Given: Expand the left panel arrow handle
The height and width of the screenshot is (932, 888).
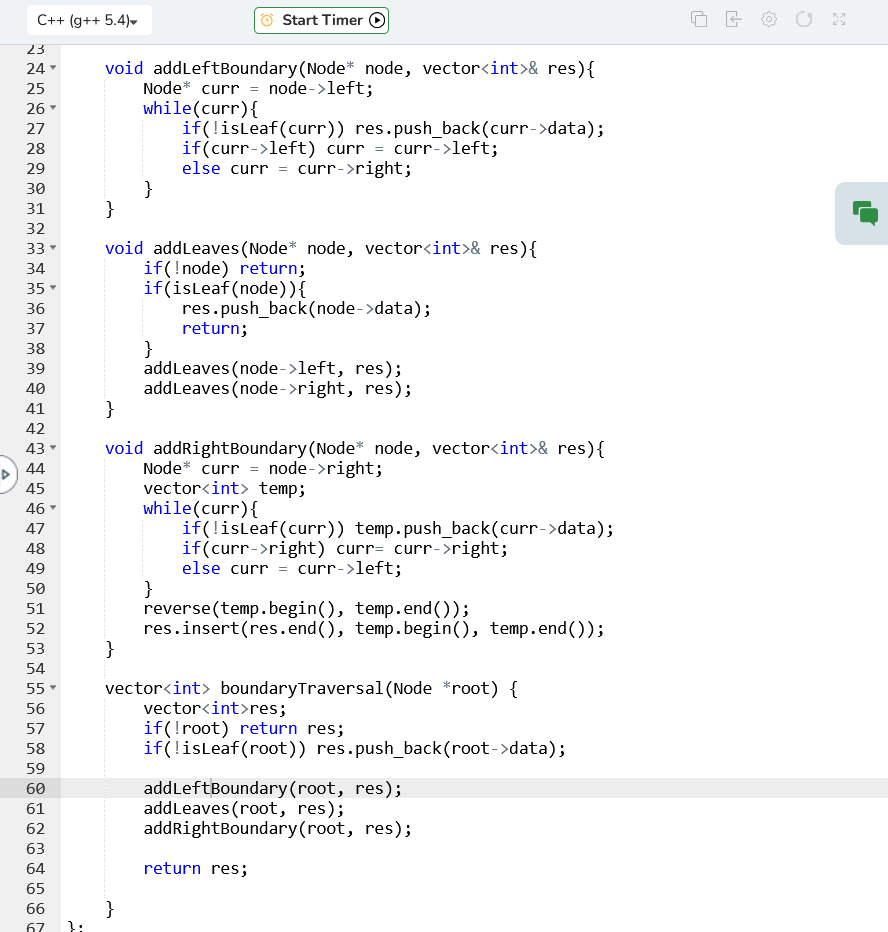Looking at the screenshot, I should click(7, 474).
